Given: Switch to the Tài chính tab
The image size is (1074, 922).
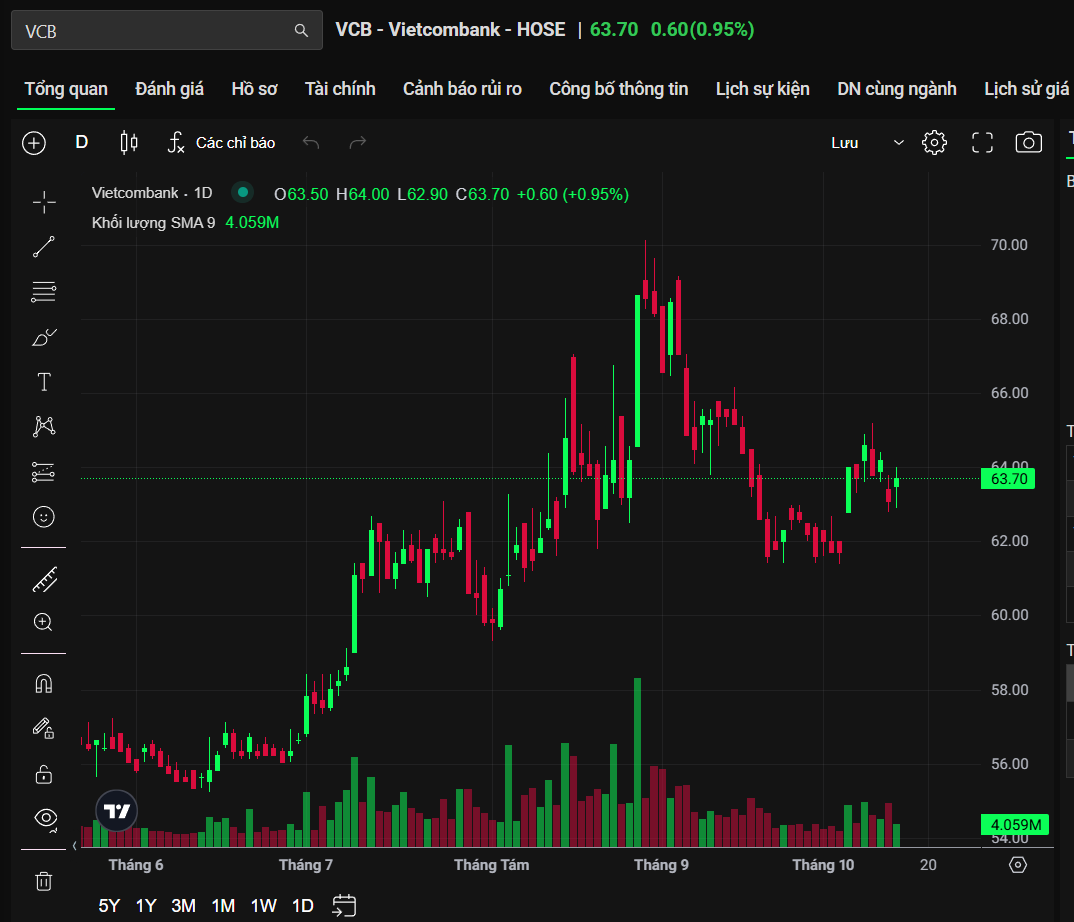Looking at the screenshot, I should [340, 89].
